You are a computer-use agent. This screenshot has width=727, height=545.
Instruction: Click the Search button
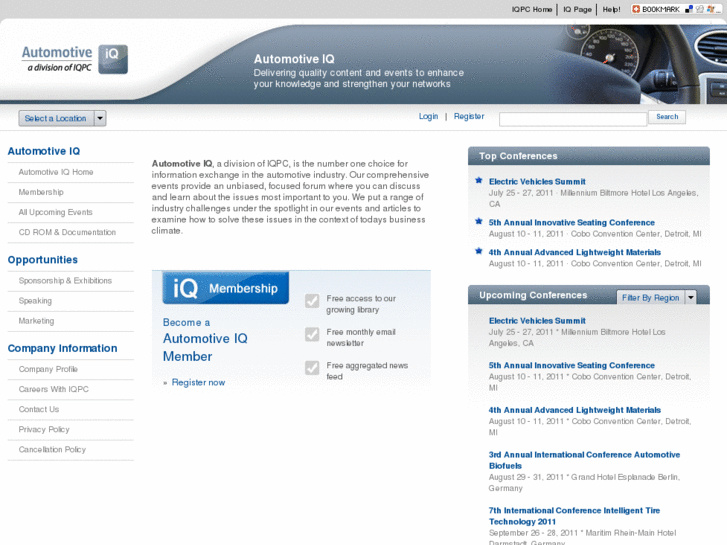667,117
